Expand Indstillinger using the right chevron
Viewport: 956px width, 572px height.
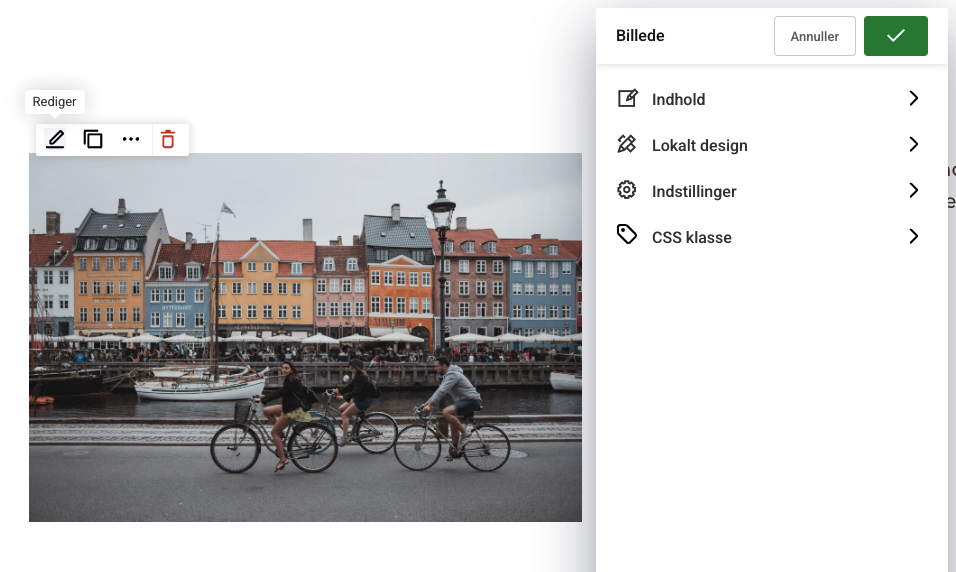[913, 190]
